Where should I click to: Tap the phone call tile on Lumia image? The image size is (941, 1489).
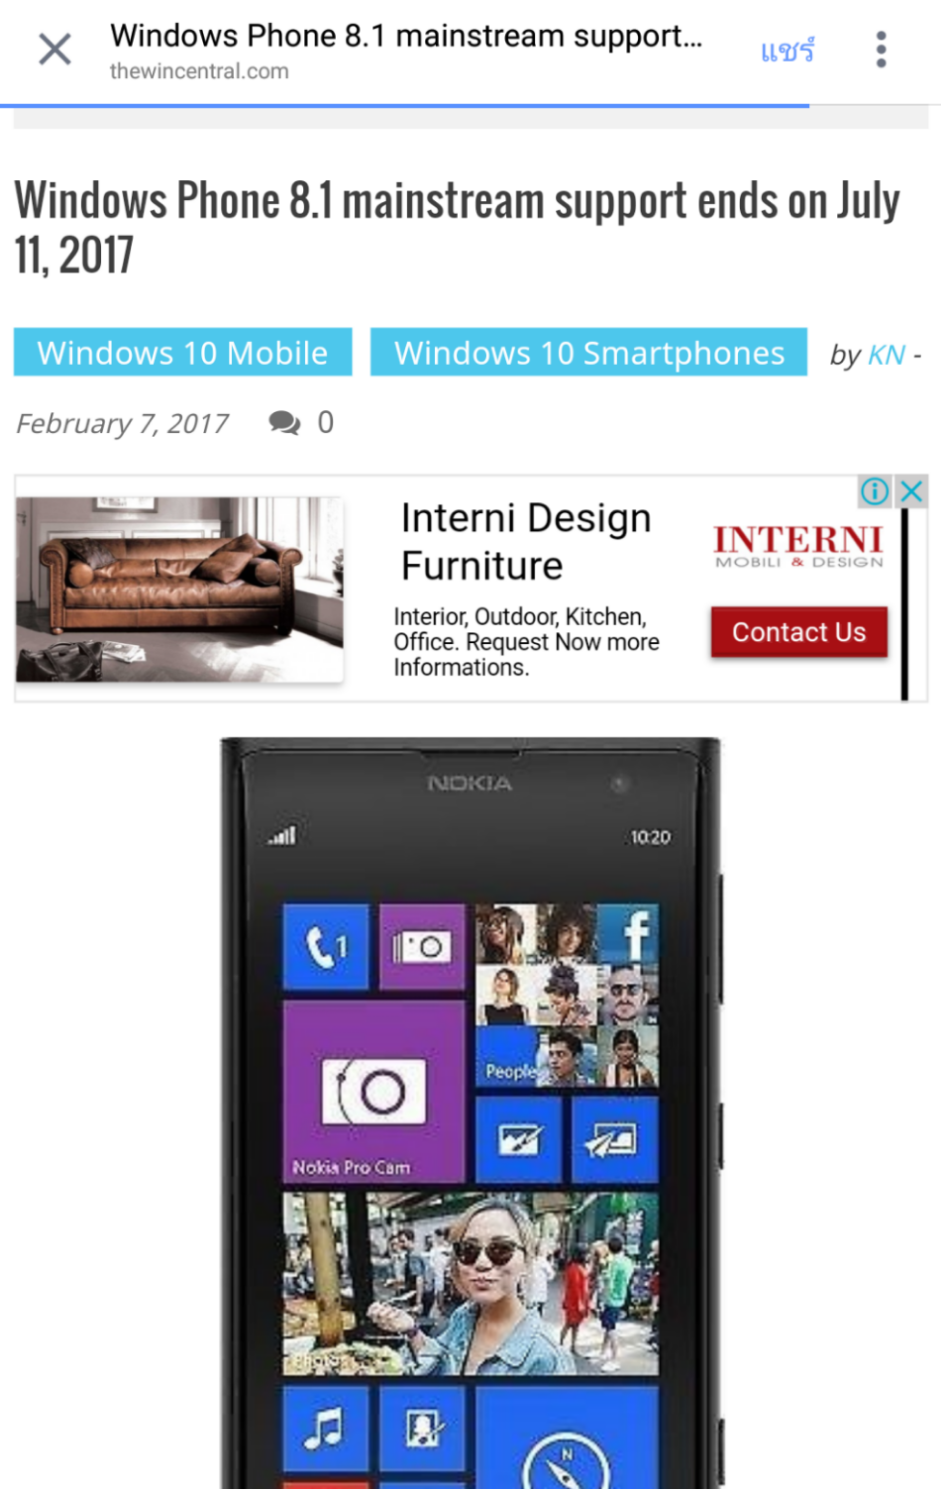[x=326, y=947]
